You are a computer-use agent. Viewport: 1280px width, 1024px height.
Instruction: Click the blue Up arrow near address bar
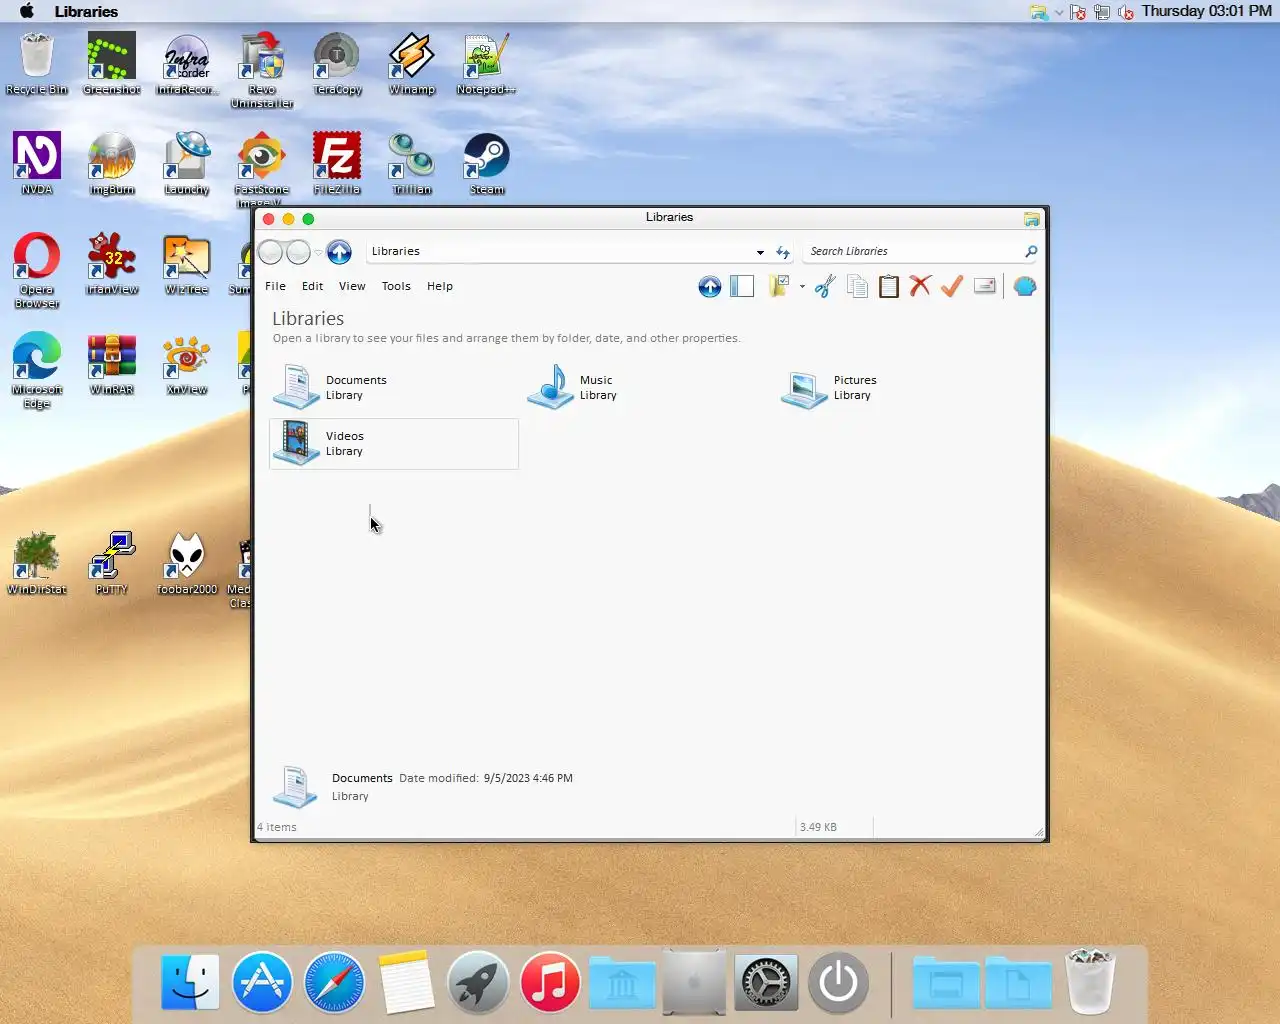339,252
